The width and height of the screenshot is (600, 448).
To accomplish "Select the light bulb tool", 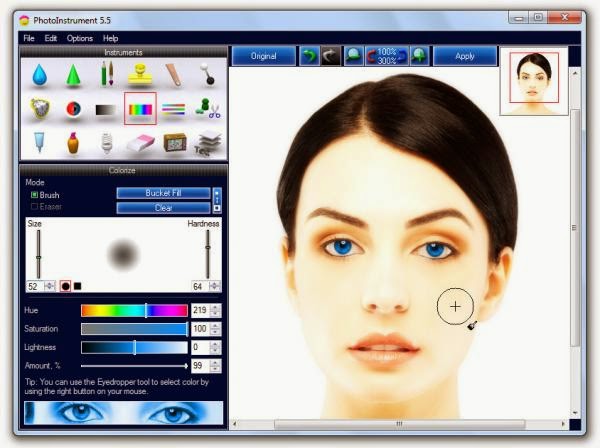I will [x=107, y=143].
